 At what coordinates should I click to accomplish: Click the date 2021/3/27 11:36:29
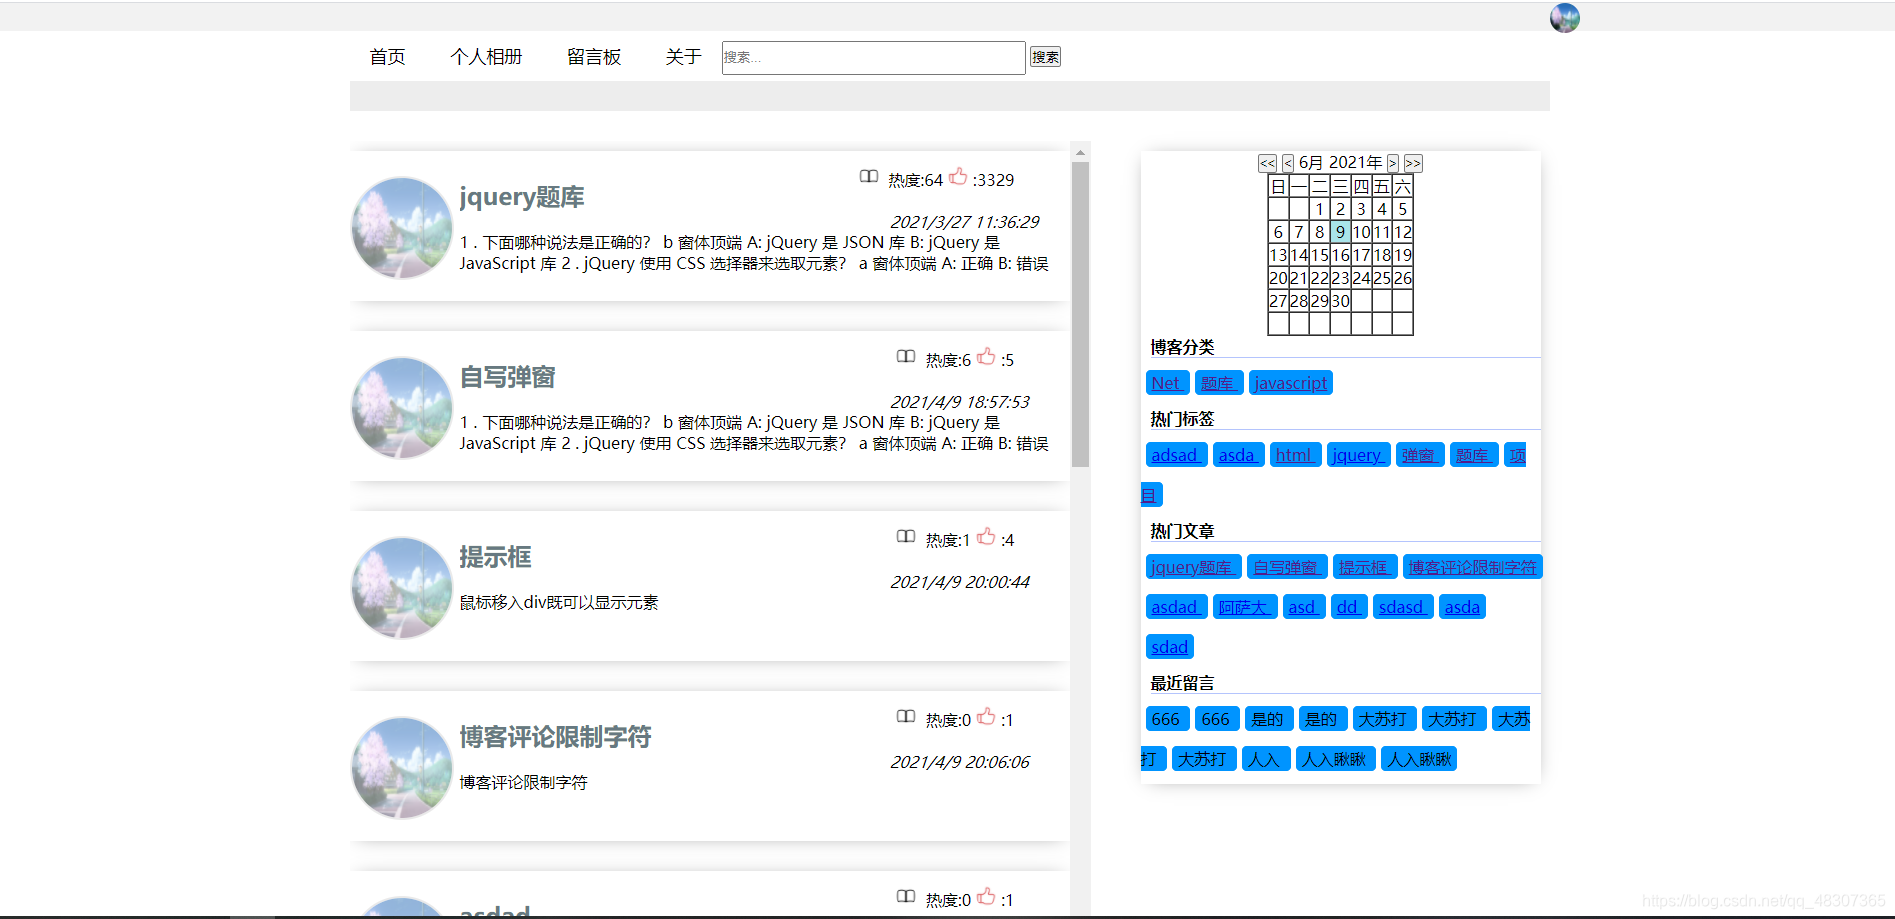coord(965,222)
